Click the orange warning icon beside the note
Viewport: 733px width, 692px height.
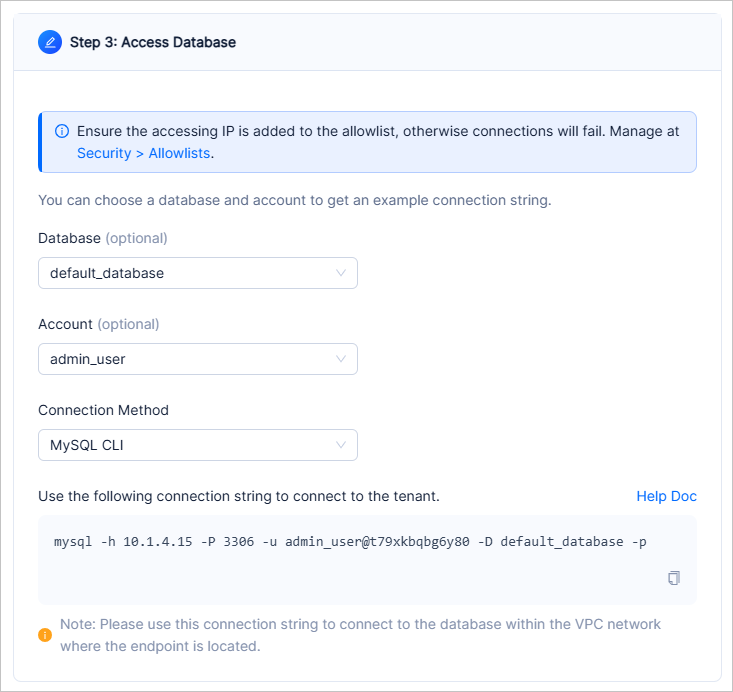click(x=45, y=634)
